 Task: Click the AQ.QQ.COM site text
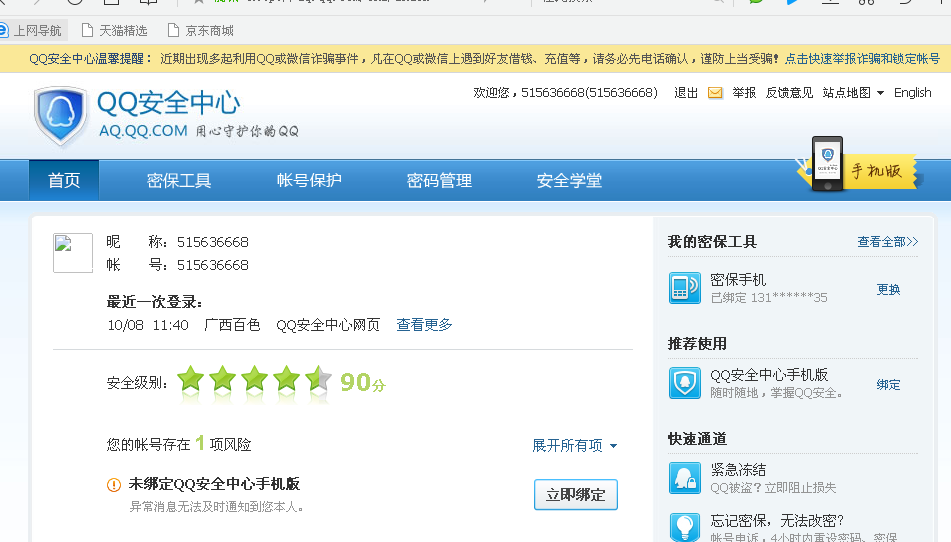143,131
